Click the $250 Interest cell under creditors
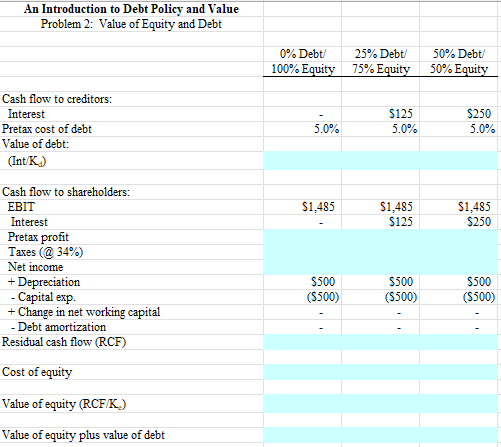 tap(479, 114)
